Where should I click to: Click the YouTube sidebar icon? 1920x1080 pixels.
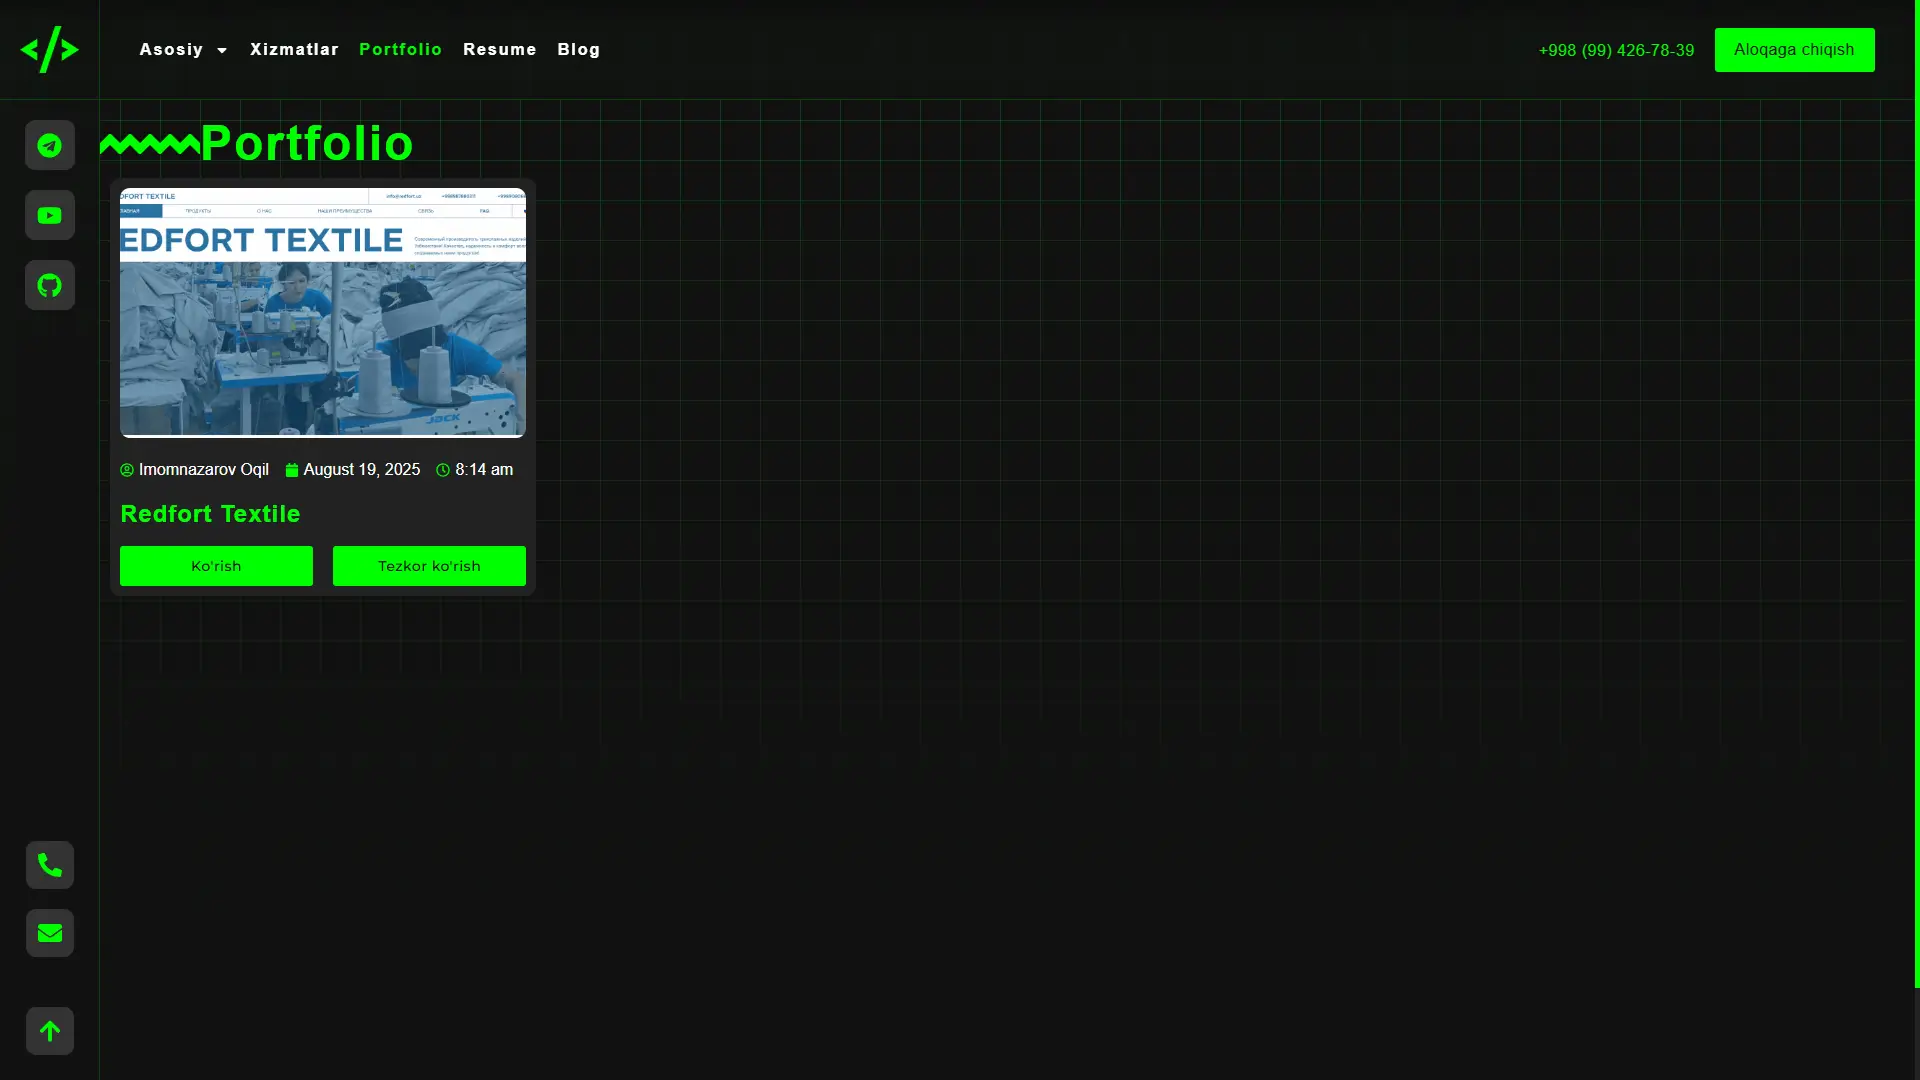click(49, 215)
